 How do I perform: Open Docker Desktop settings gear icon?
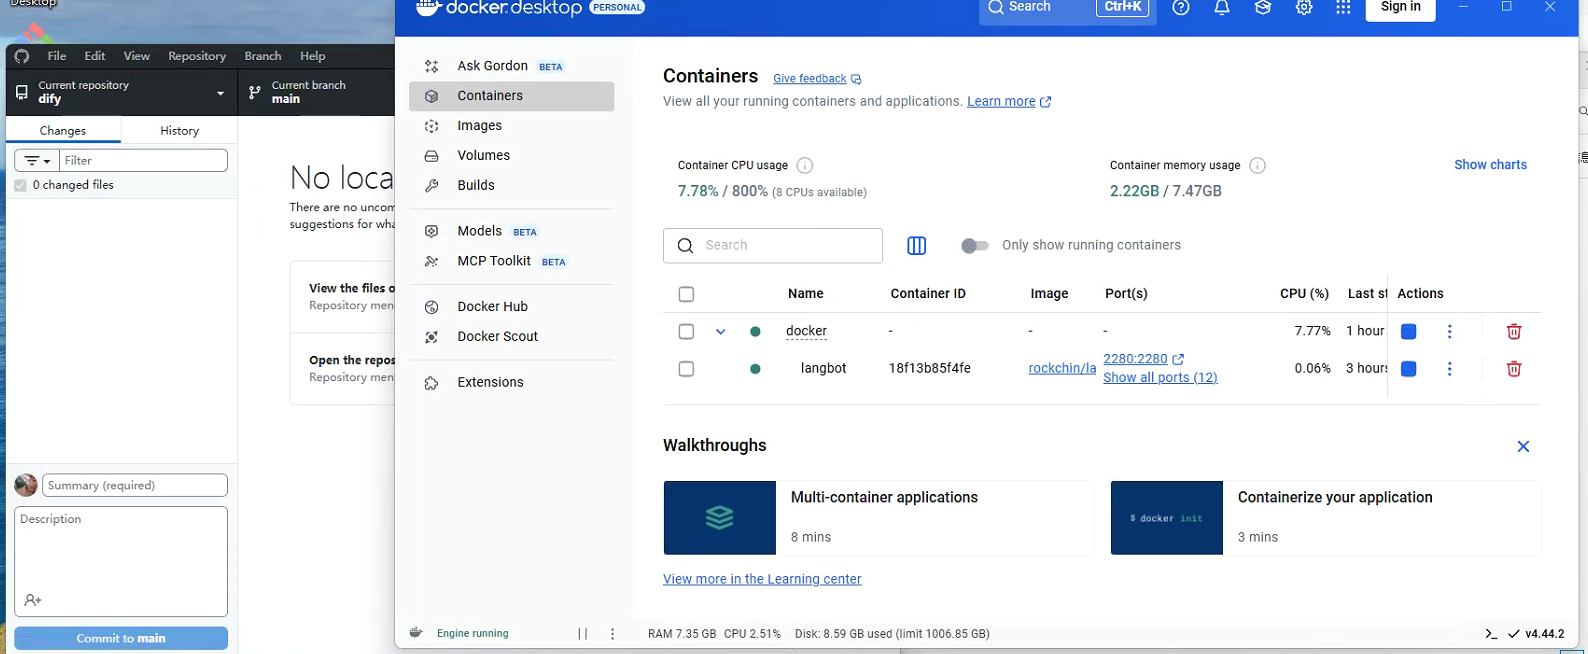(x=1304, y=7)
